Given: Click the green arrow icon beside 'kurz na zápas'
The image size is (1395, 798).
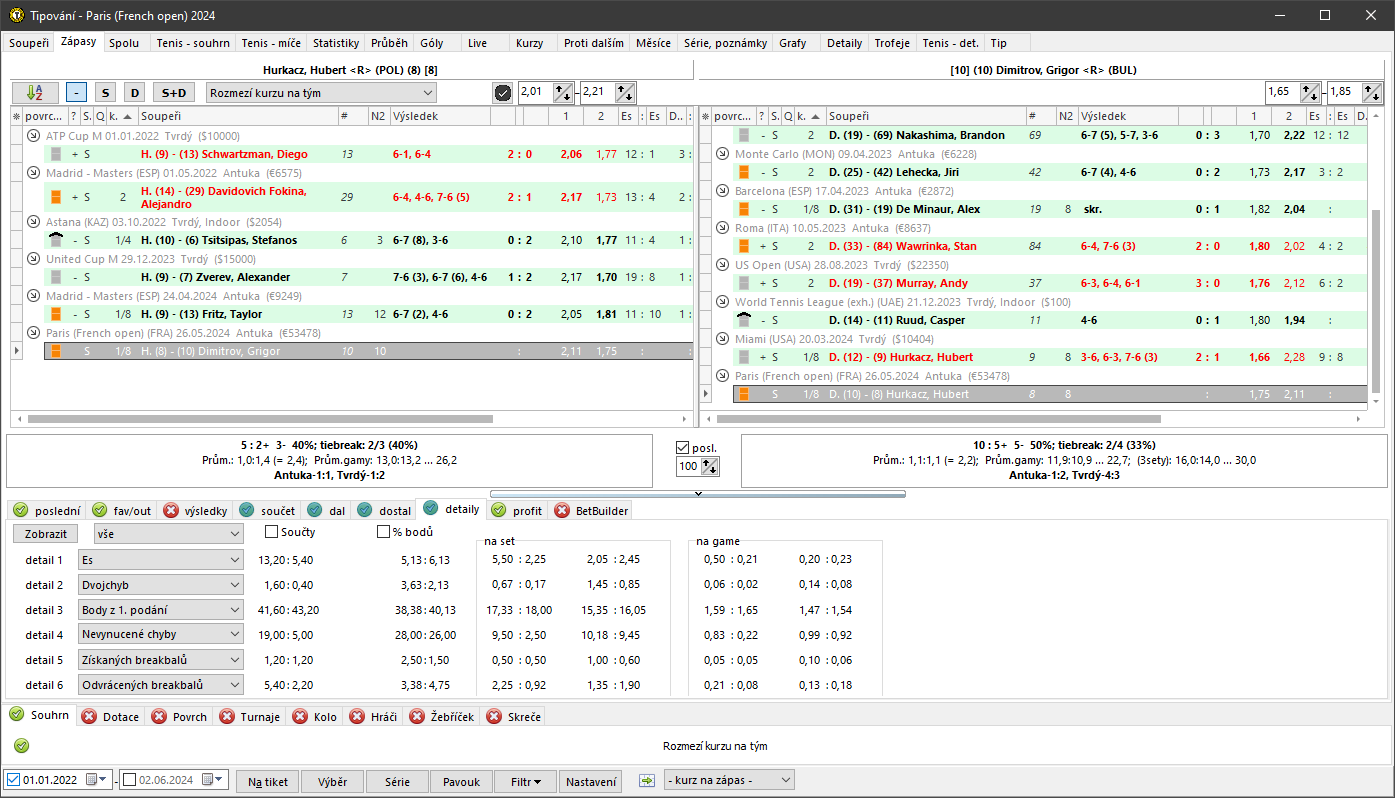Looking at the screenshot, I should click(x=647, y=780).
